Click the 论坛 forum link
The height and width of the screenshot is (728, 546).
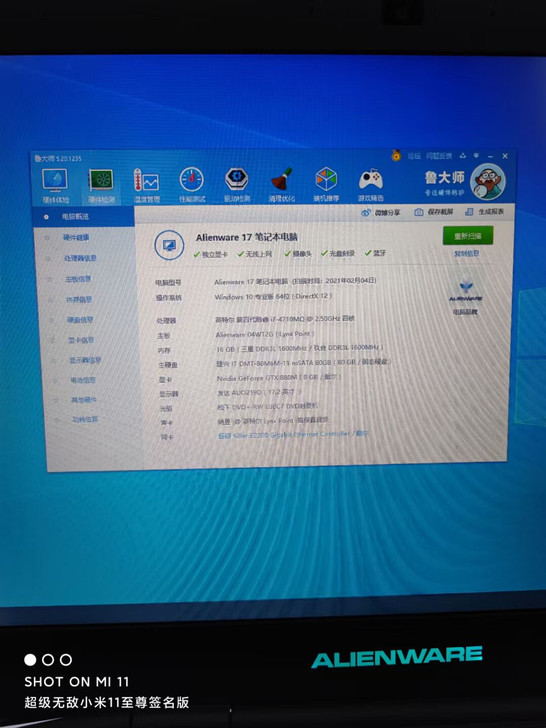coord(414,156)
